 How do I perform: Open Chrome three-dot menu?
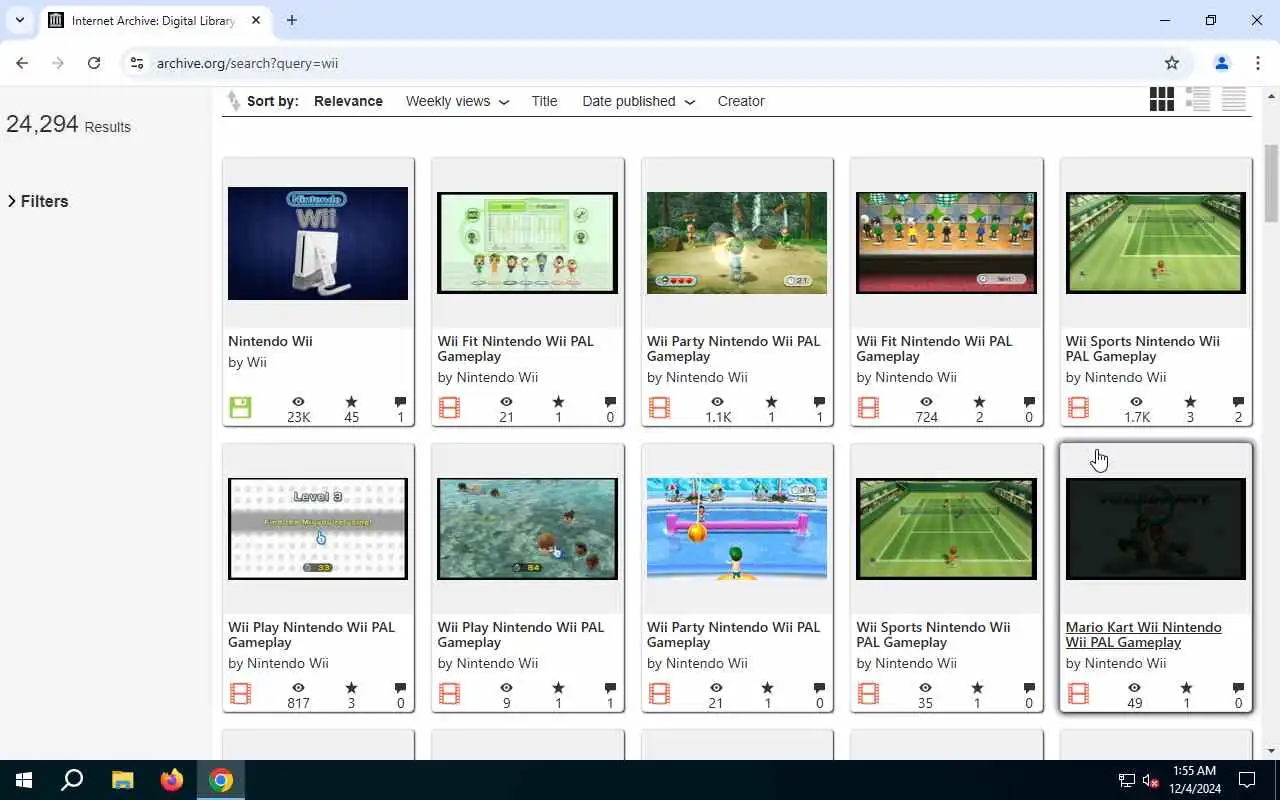pyautogui.click(x=1257, y=63)
